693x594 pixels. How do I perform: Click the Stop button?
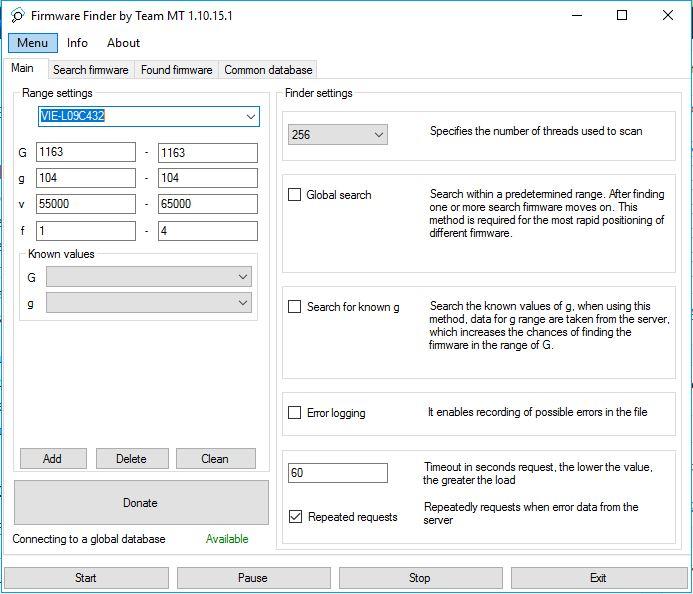(421, 578)
